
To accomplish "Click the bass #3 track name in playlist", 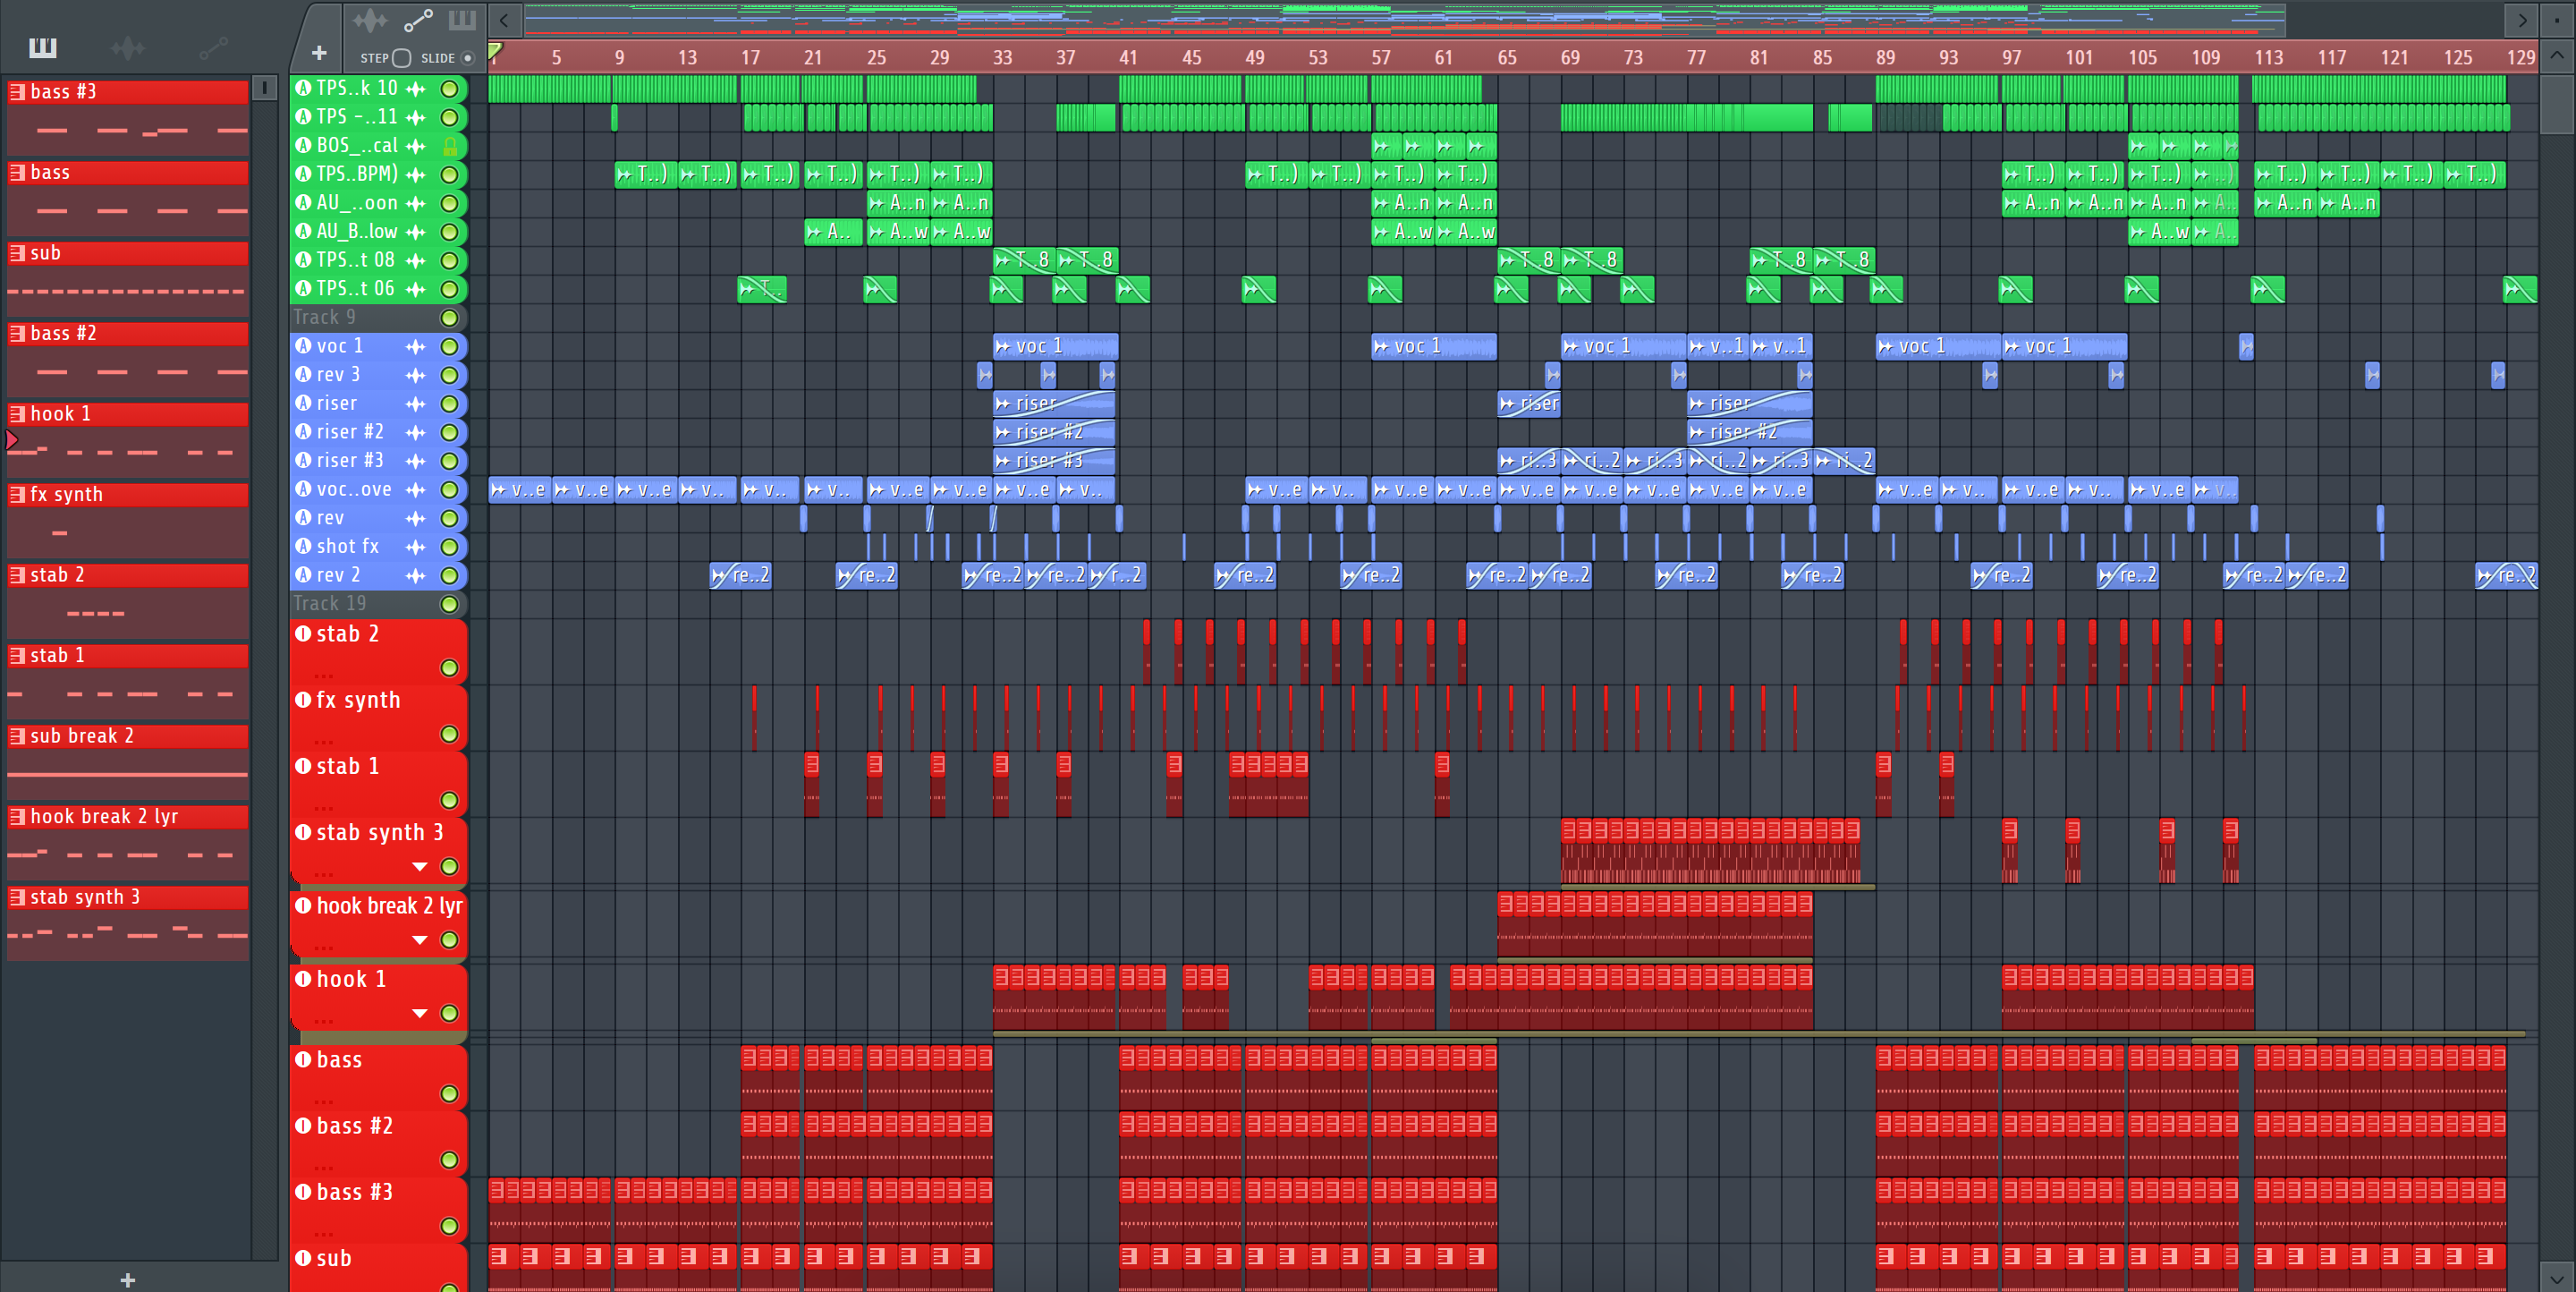I will [x=354, y=1192].
